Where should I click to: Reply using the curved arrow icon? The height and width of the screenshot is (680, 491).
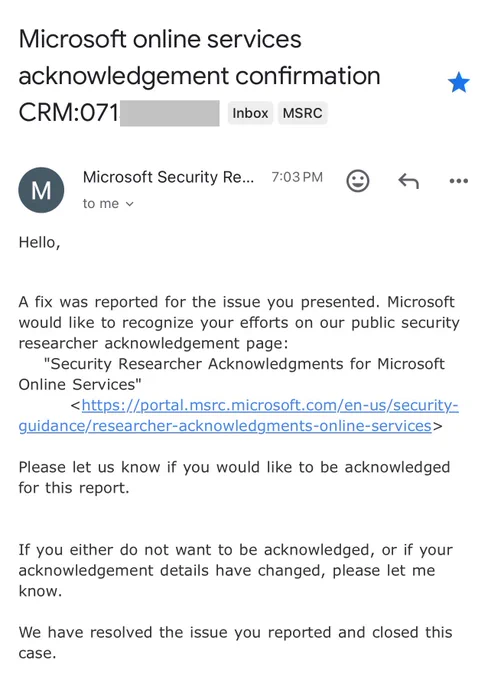tap(409, 181)
